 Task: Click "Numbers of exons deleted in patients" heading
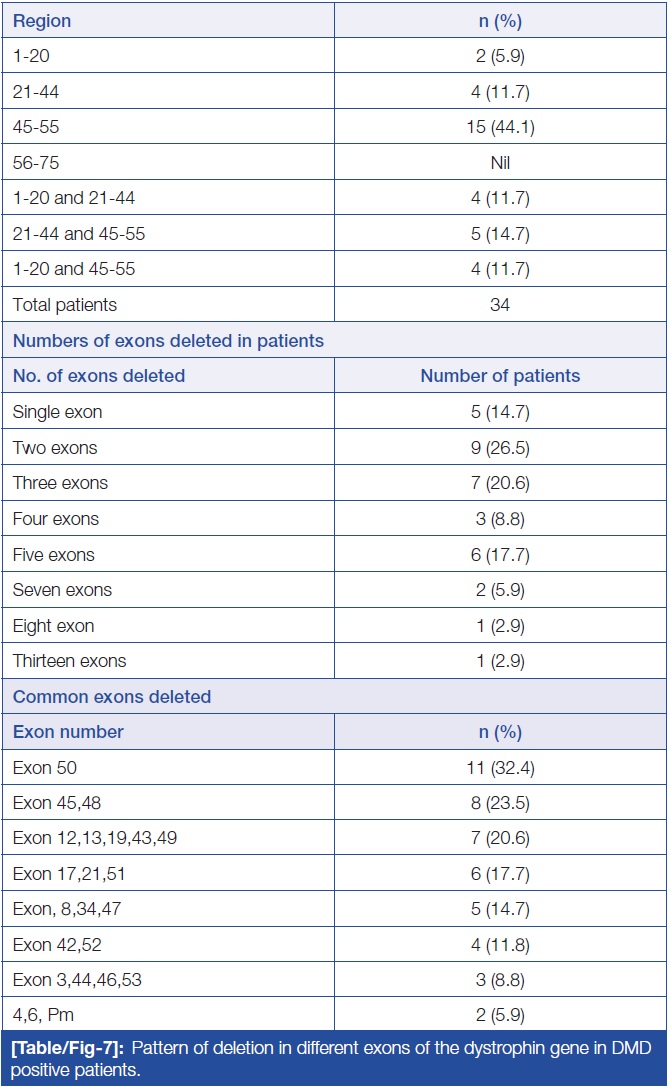pyautogui.click(x=168, y=341)
